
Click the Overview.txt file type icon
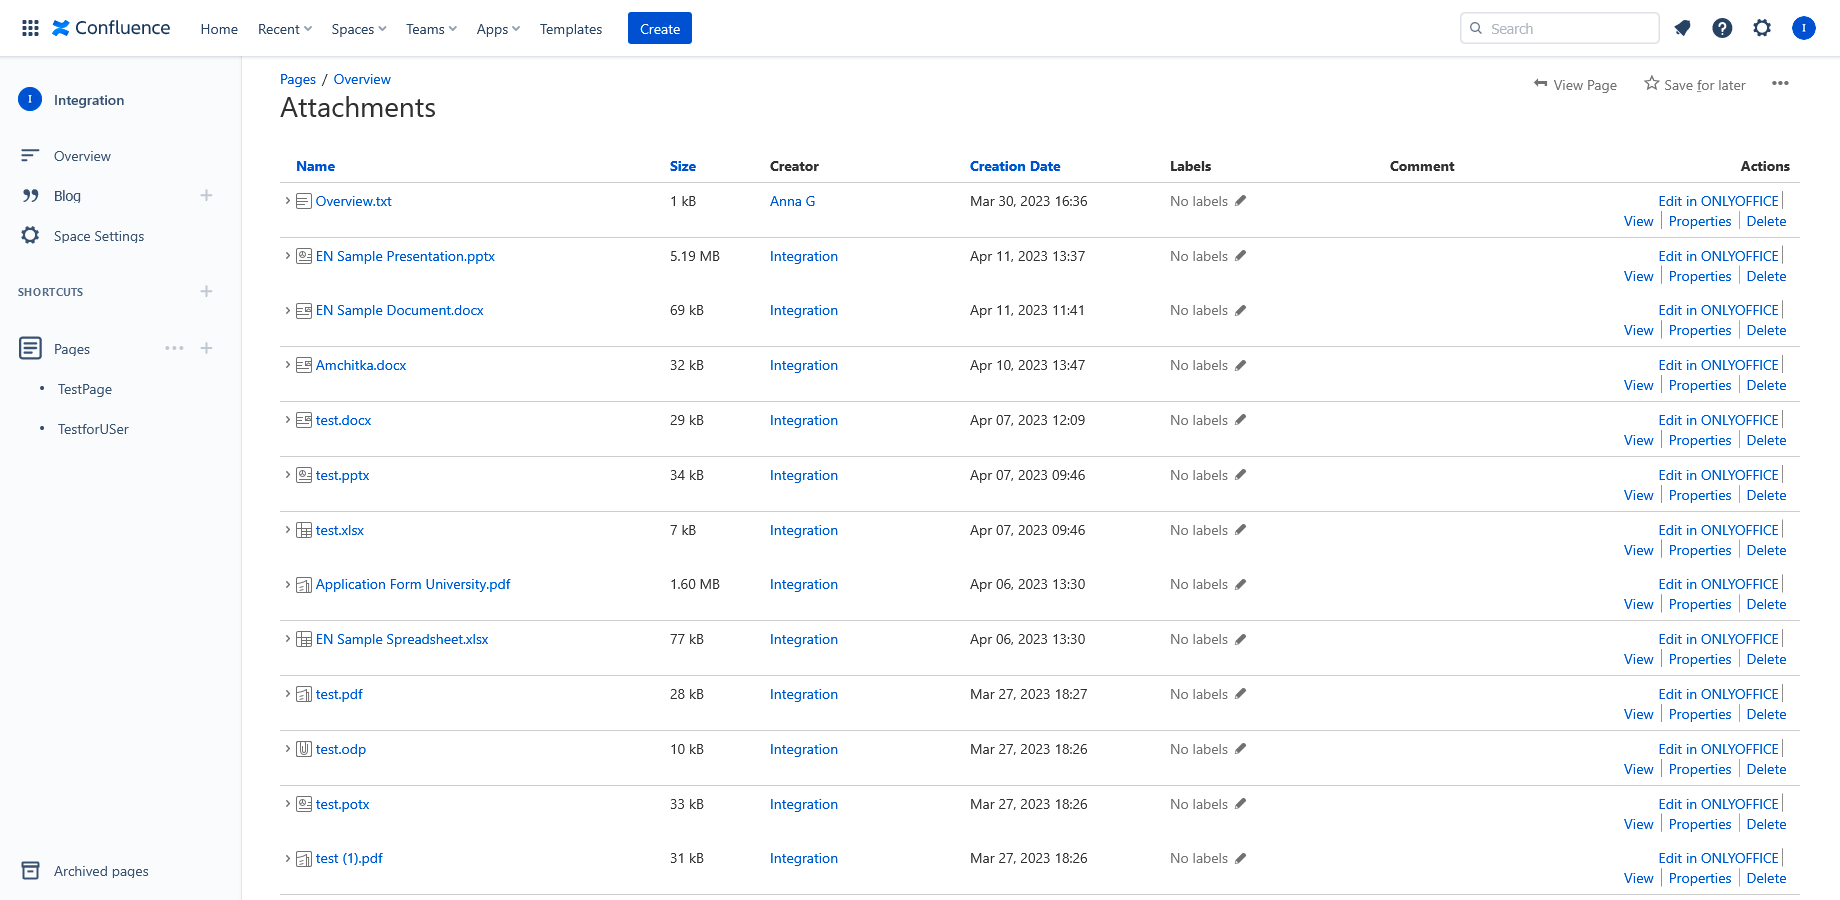click(304, 201)
